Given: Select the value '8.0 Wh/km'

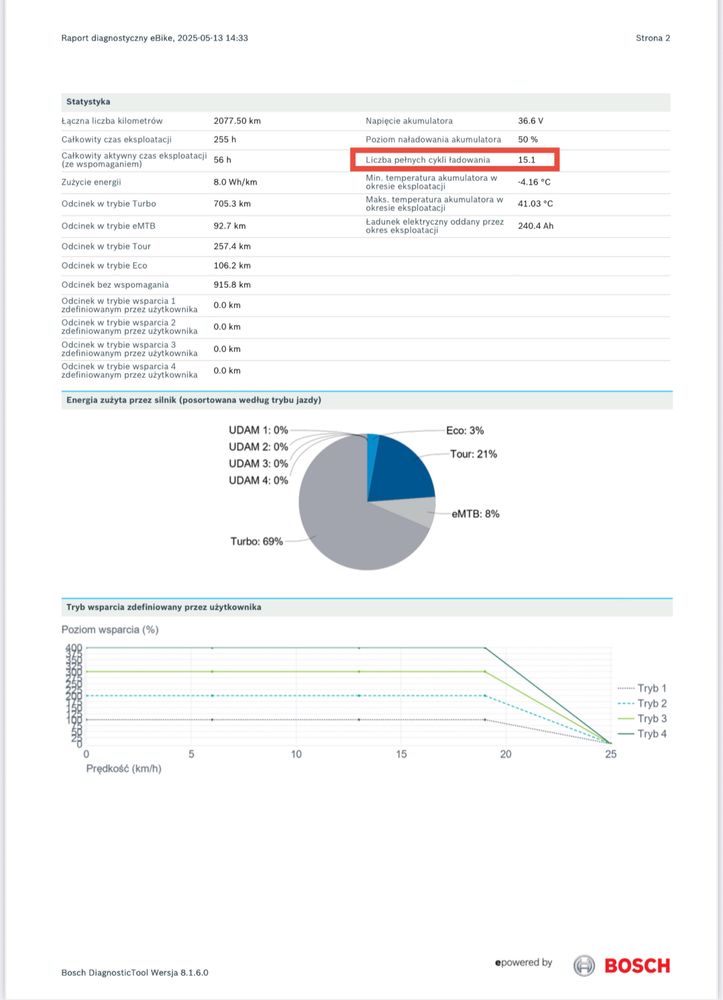Looking at the screenshot, I should click(x=235, y=182).
